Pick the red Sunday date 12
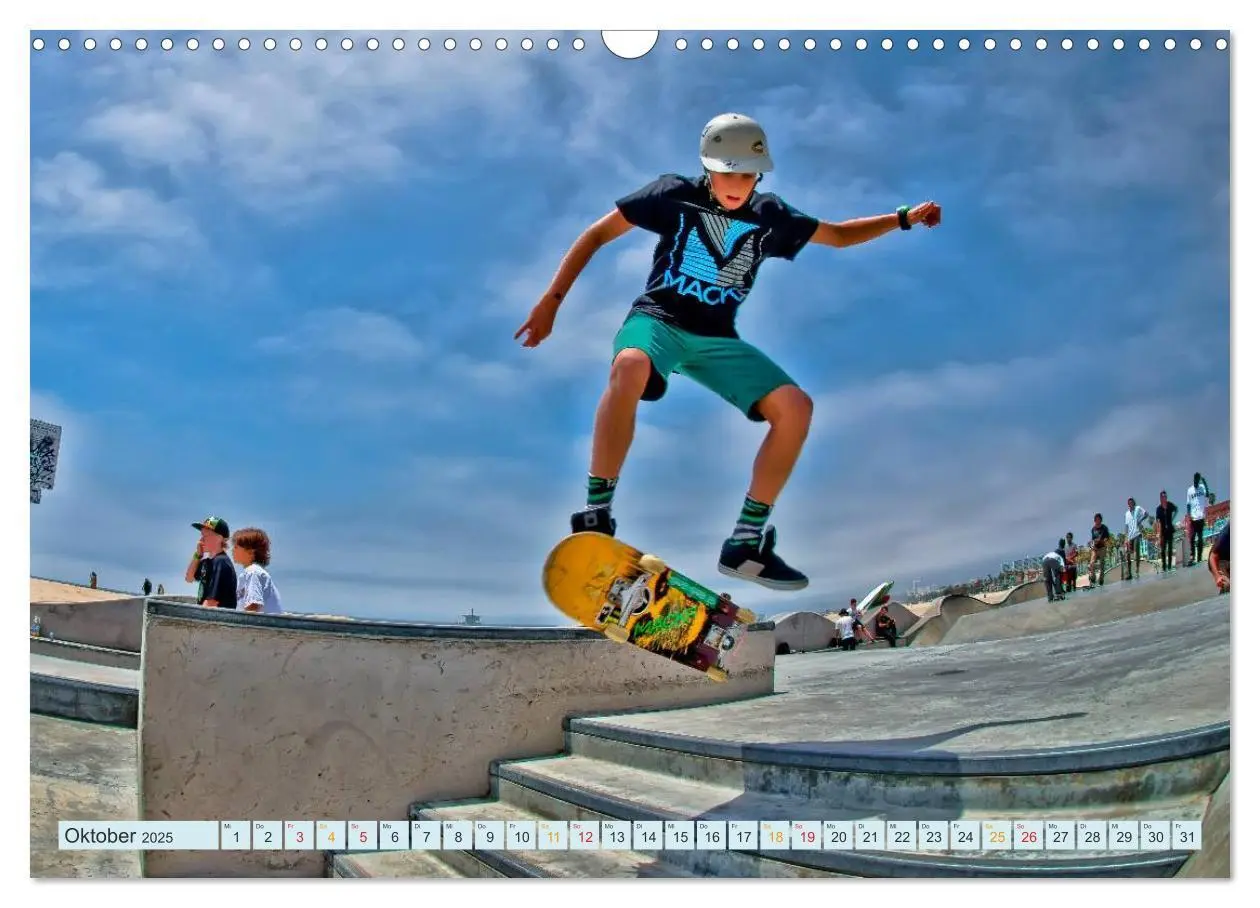The height and width of the screenshot is (908, 1260). click(585, 836)
